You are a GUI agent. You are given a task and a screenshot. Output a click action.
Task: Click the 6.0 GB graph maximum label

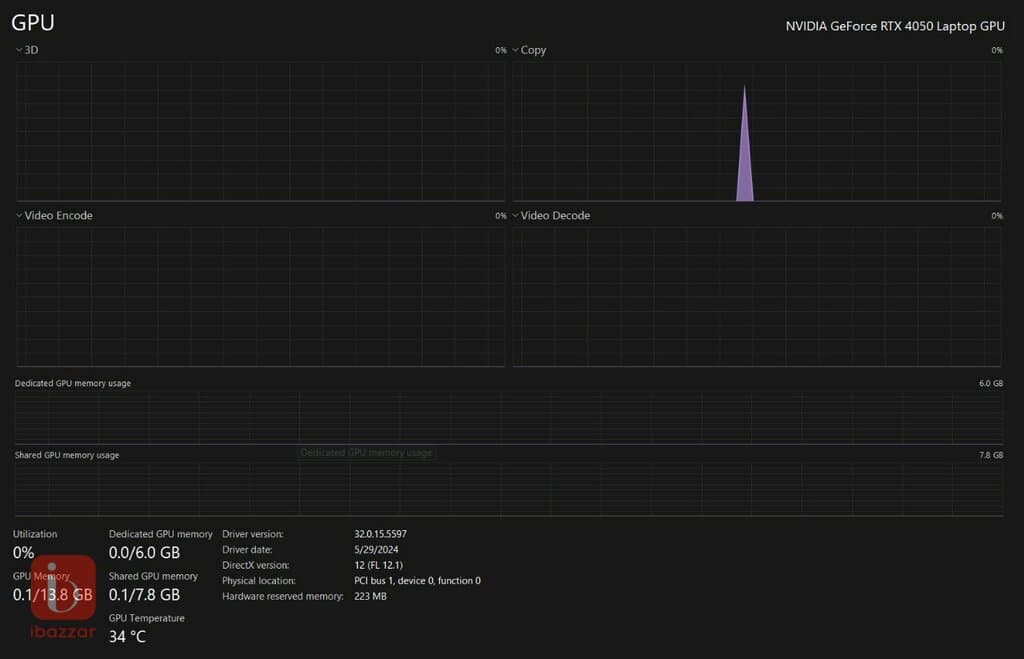991,383
